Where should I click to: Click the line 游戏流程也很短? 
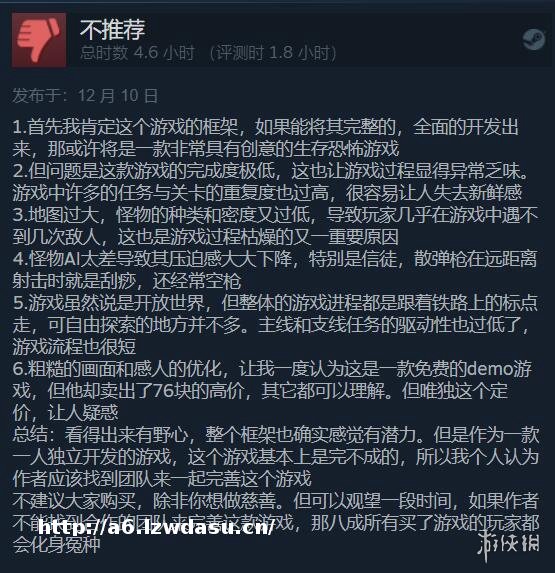click(74, 346)
